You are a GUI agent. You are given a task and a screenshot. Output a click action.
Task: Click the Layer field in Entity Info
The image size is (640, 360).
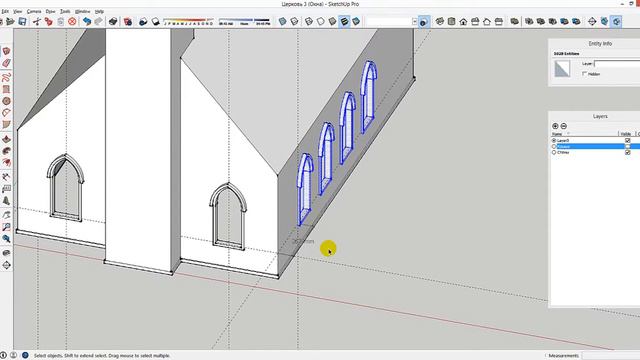click(617, 64)
